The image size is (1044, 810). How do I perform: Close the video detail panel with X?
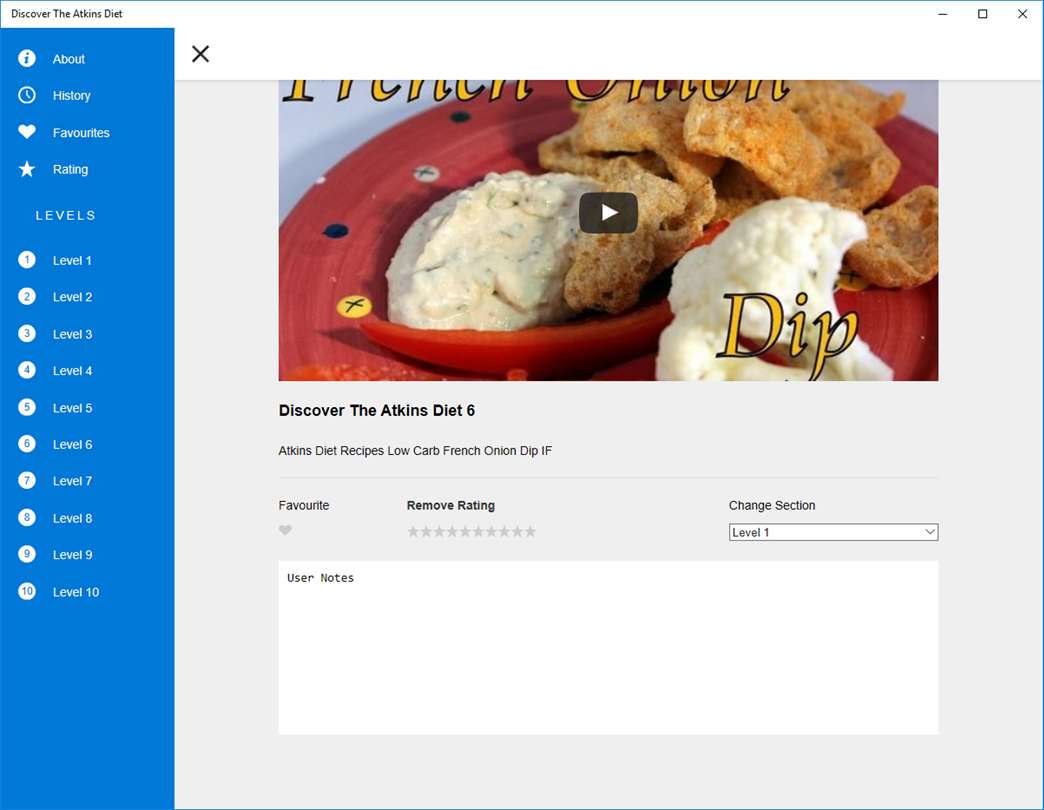(x=200, y=54)
